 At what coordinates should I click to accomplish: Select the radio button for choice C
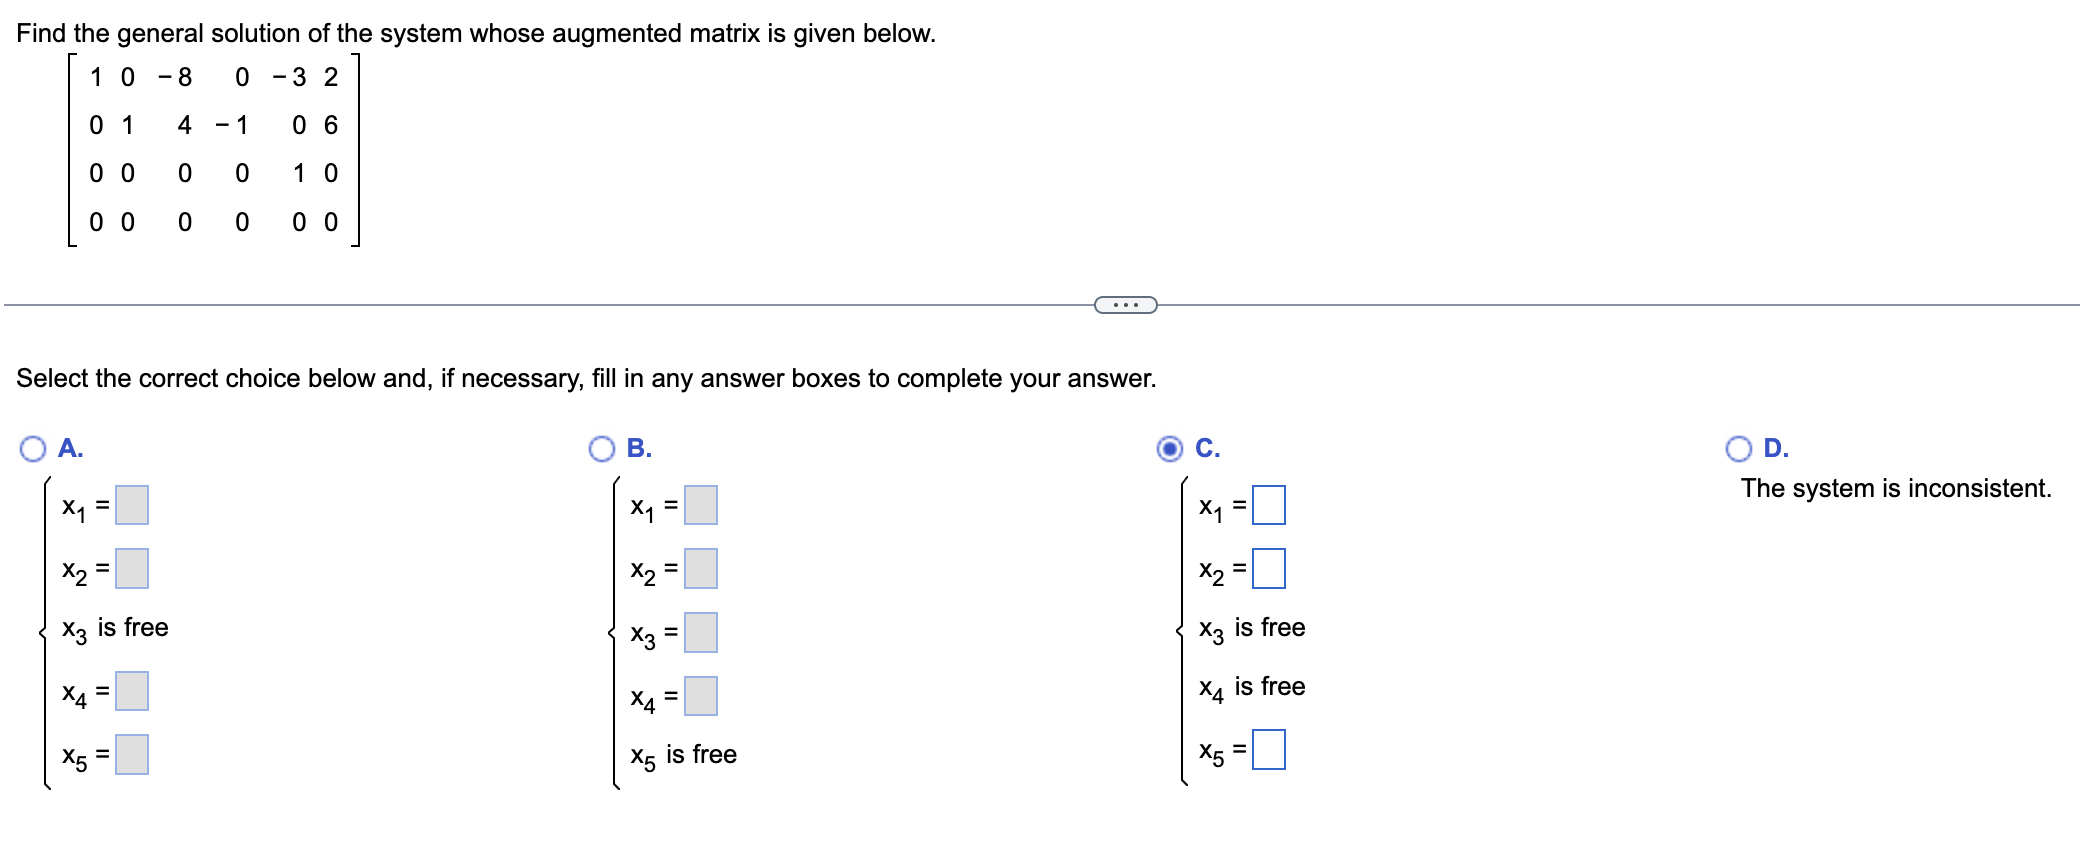[1168, 449]
